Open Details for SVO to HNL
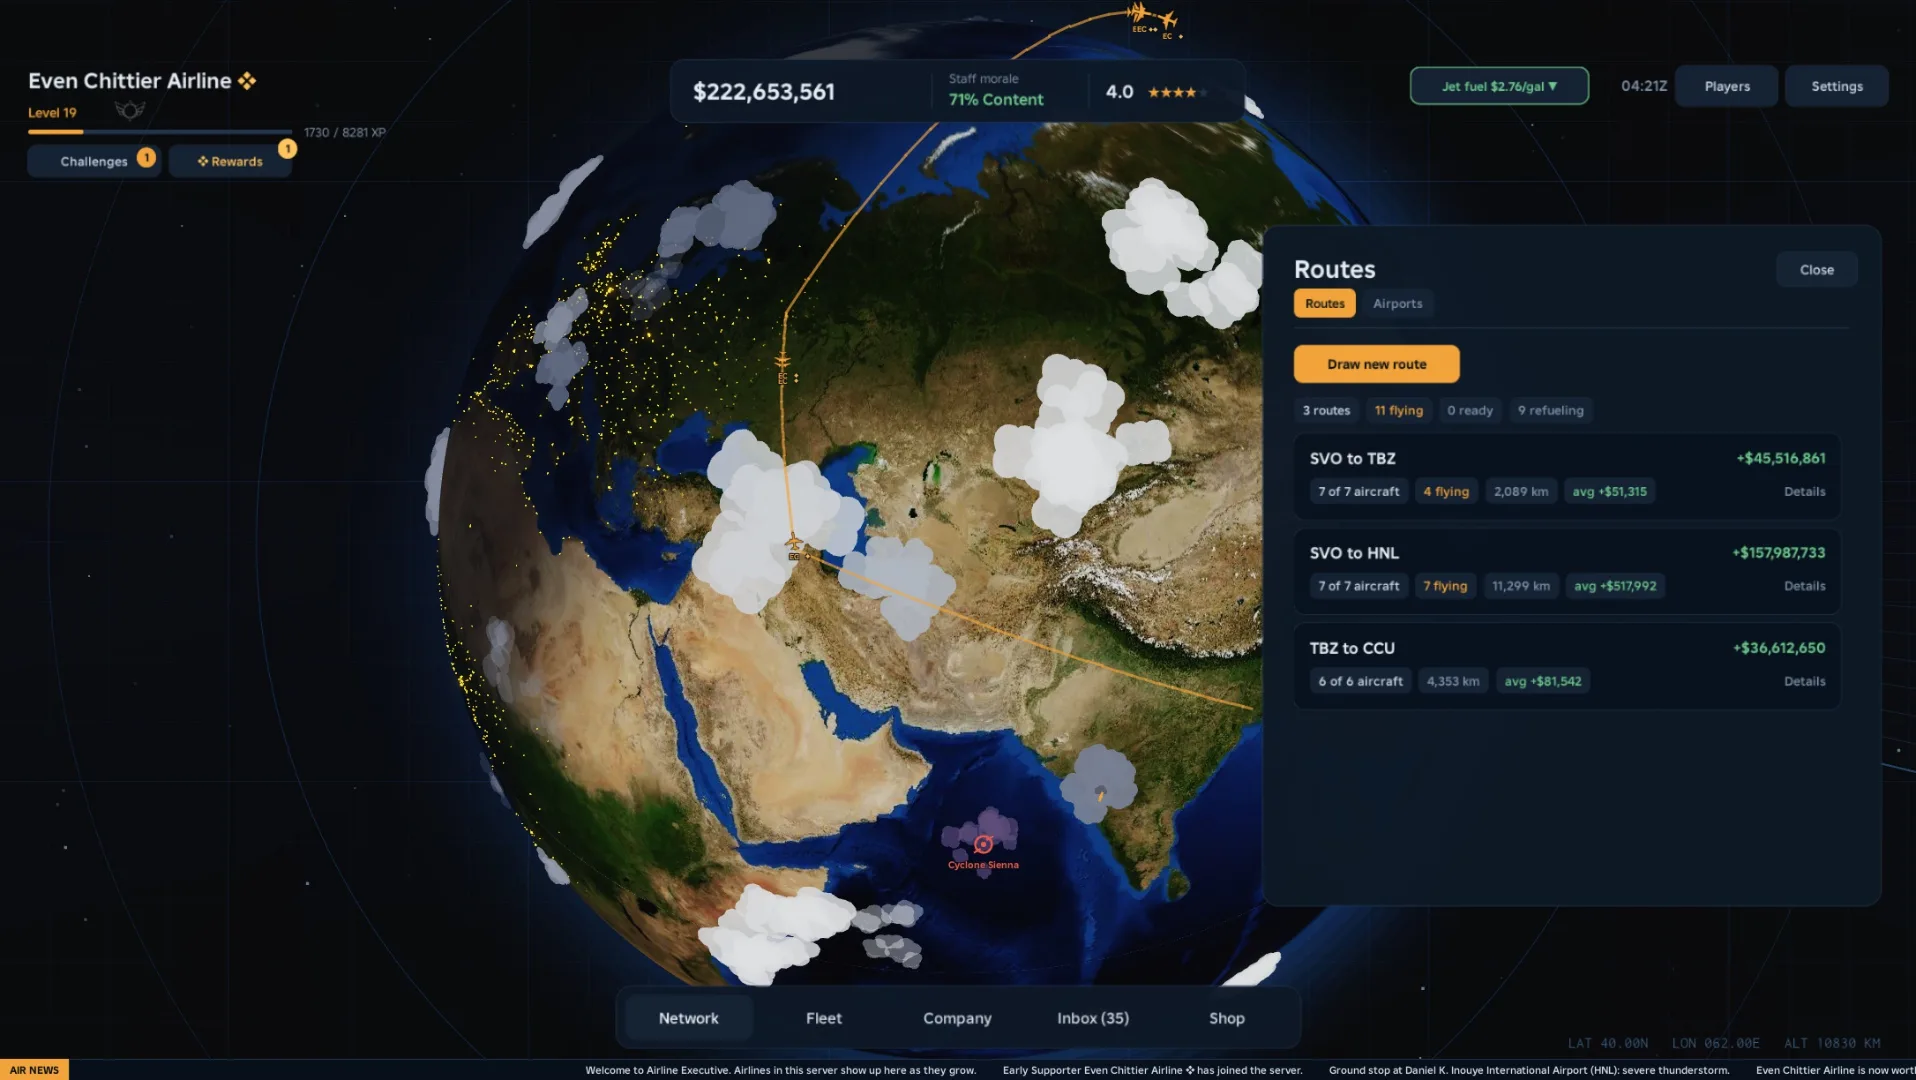This screenshot has height=1080, width=1916. (x=1804, y=586)
